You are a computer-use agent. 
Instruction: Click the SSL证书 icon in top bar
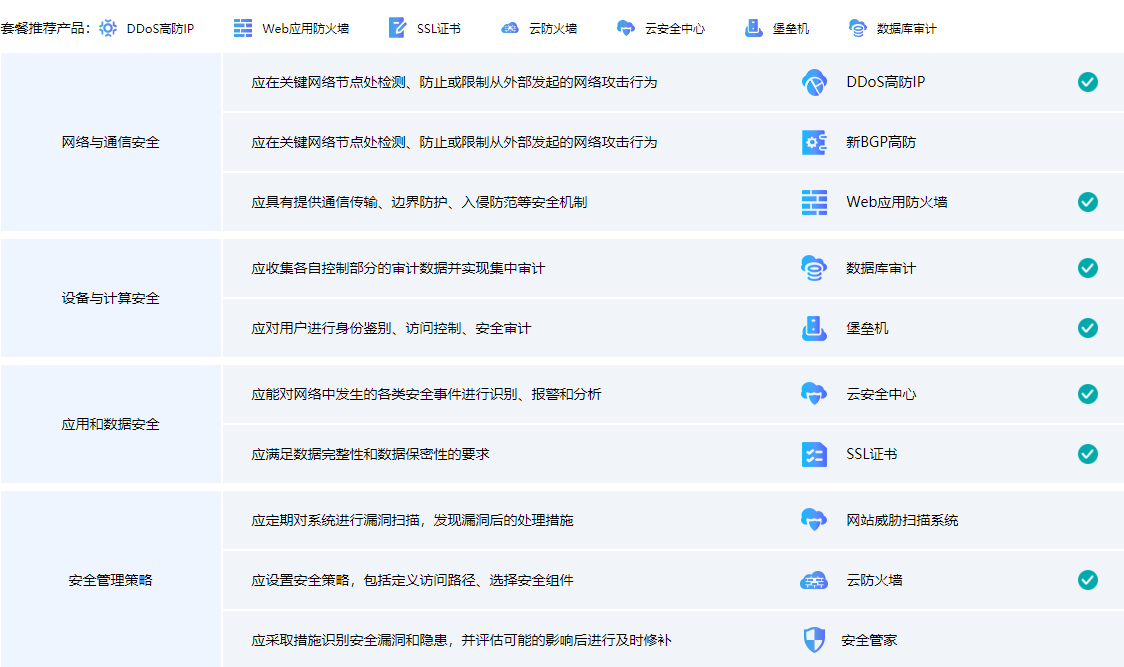click(x=397, y=28)
